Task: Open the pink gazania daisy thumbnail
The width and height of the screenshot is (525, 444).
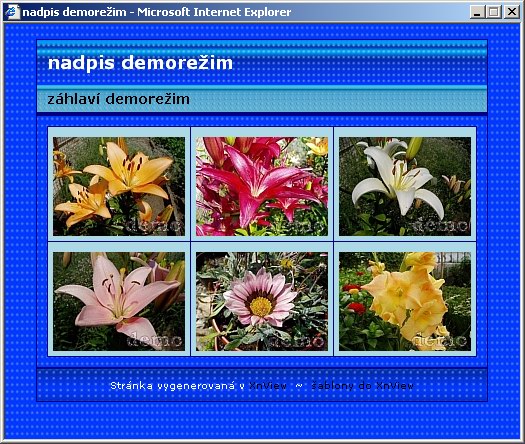Action: coord(262,301)
